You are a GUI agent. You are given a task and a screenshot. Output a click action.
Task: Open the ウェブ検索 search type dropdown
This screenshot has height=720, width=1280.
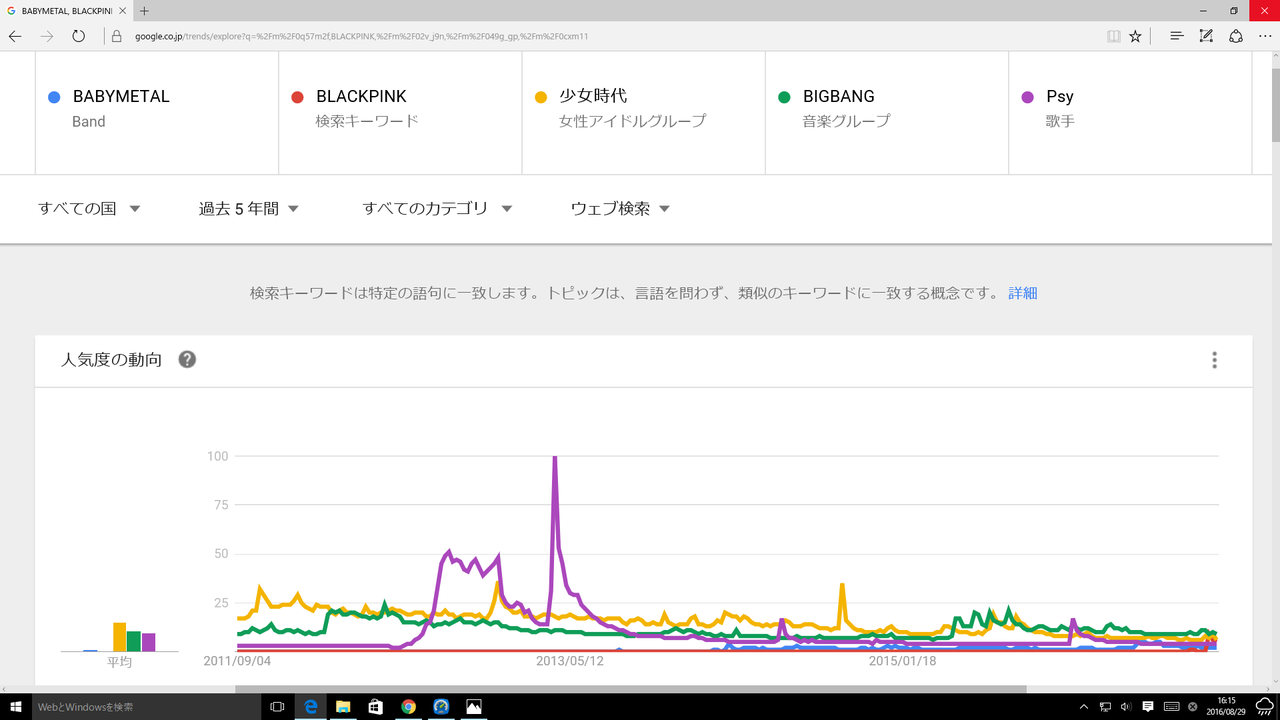[620, 209]
